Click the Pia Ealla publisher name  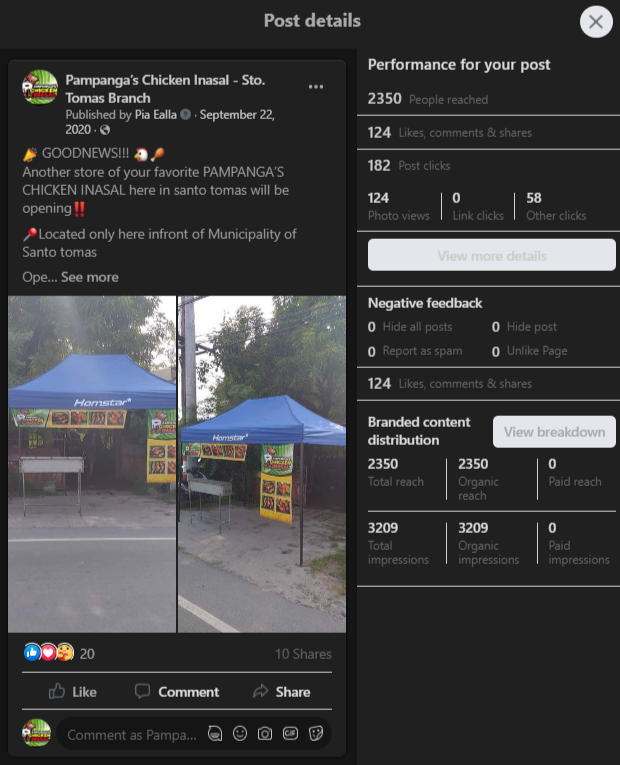[156, 115]
